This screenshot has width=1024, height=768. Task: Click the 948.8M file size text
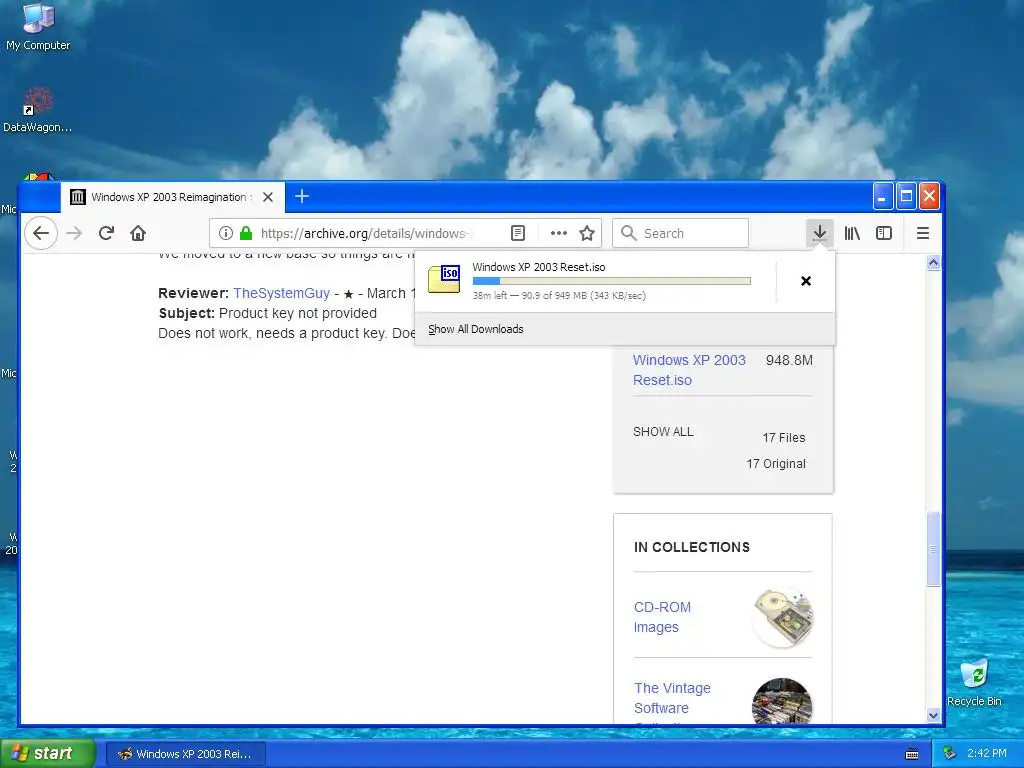coord(789,360)
